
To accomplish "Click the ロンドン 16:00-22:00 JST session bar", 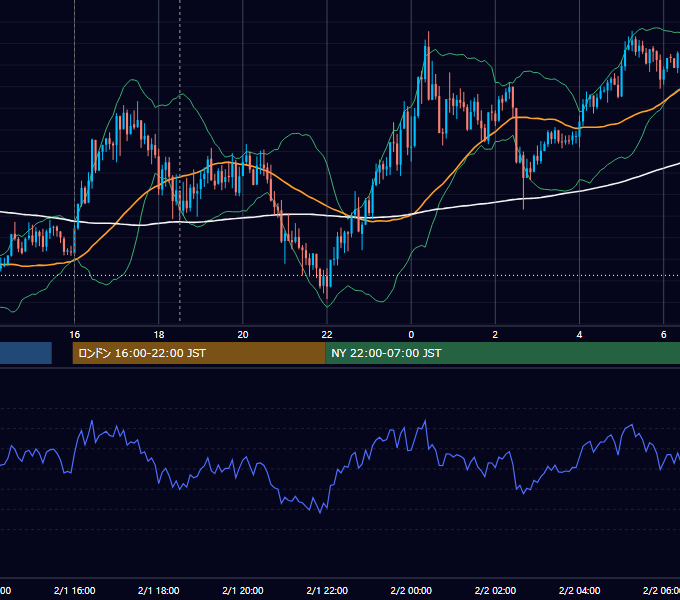I will coord(199,353).
